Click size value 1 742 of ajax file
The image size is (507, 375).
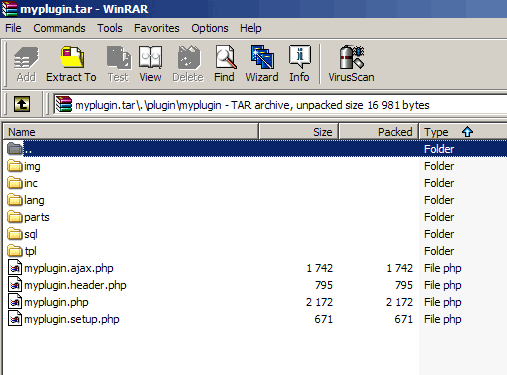pos(319,268)
